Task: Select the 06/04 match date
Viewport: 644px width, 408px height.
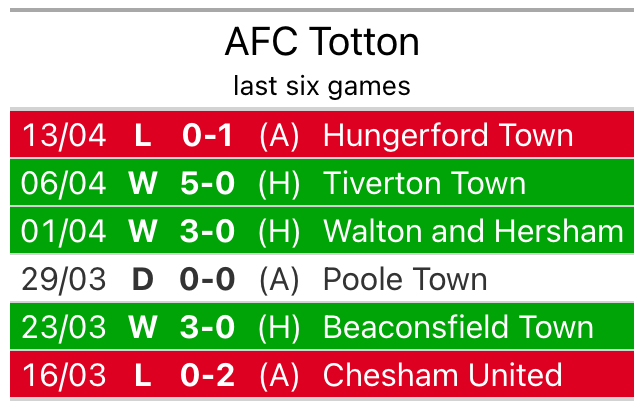Action: point(64,183)
